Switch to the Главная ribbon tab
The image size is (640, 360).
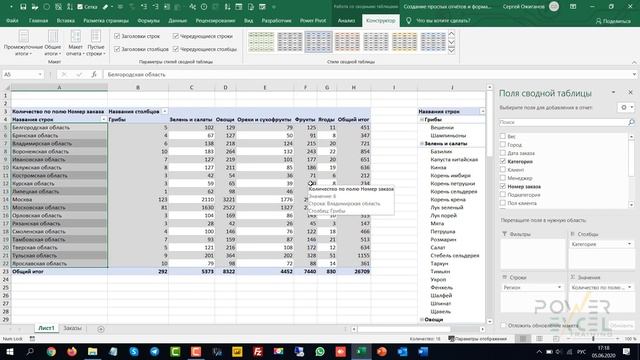coord(38,20)
